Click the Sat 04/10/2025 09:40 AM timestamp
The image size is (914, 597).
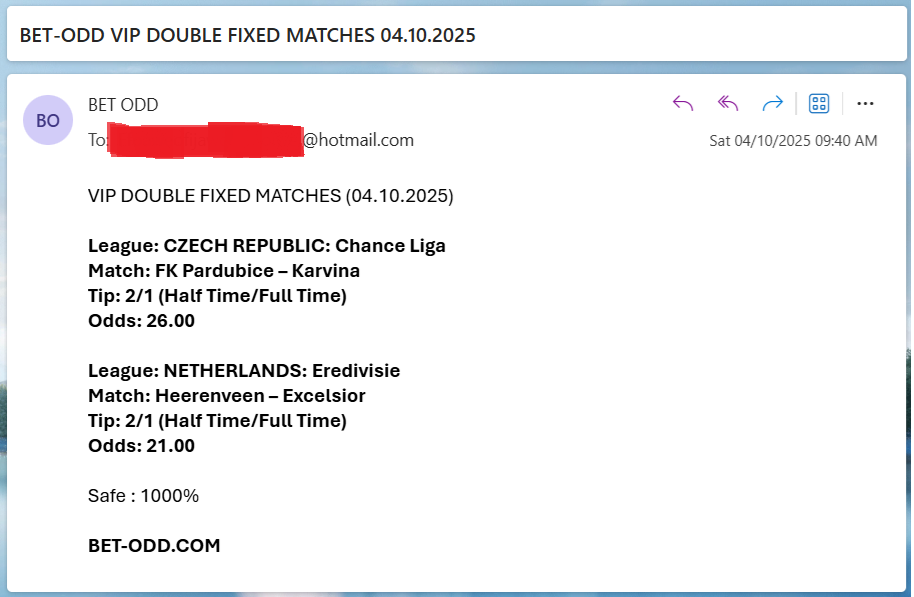(793, 141)
